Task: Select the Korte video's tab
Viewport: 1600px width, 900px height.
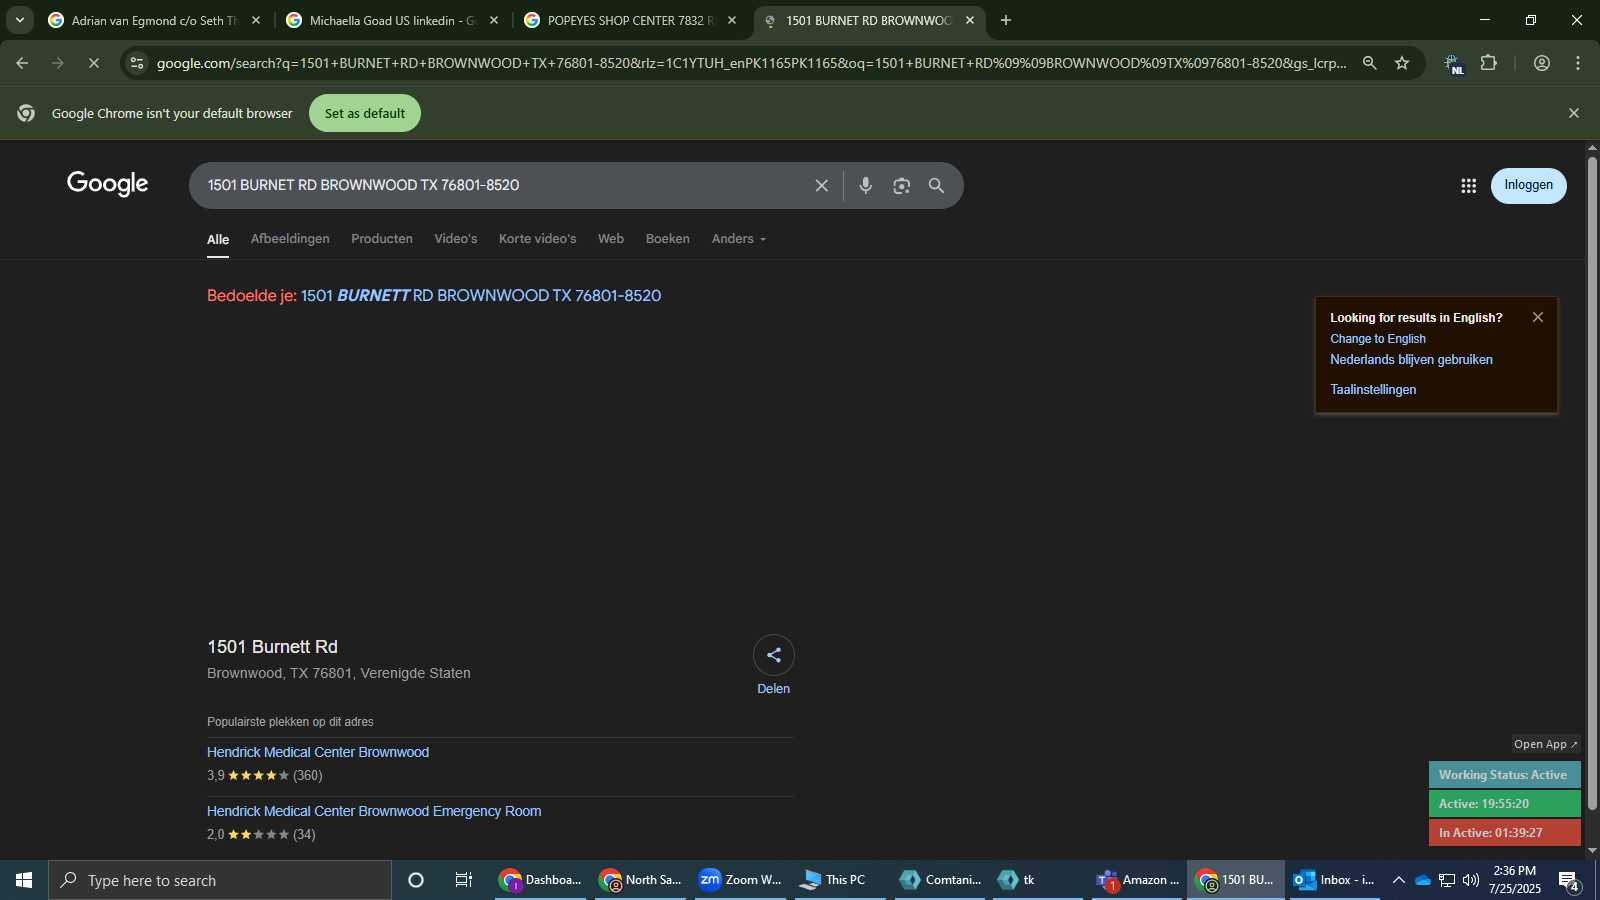Action: (538, 239)
